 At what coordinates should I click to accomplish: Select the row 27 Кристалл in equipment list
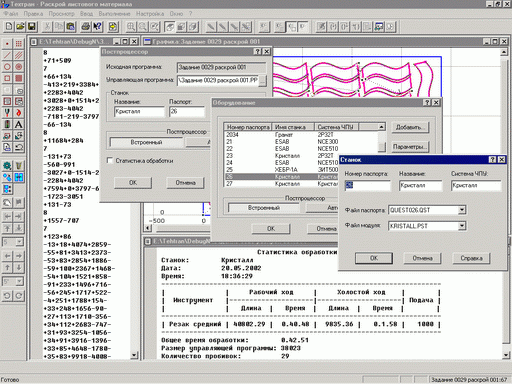click(282, 184)
